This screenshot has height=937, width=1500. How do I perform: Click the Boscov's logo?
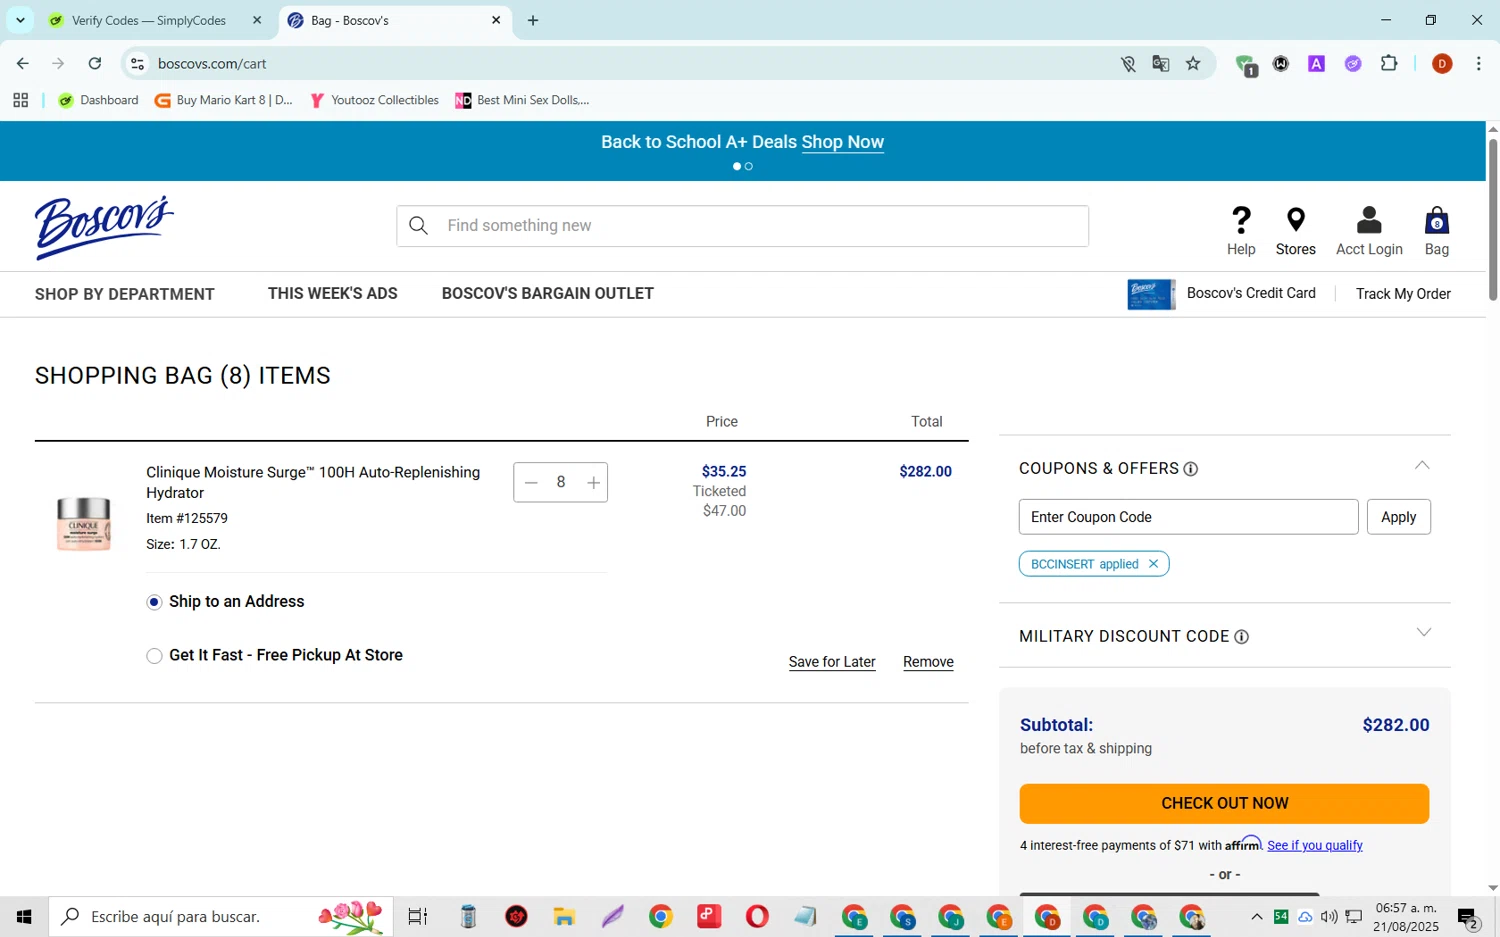click(x=104, y=227)
